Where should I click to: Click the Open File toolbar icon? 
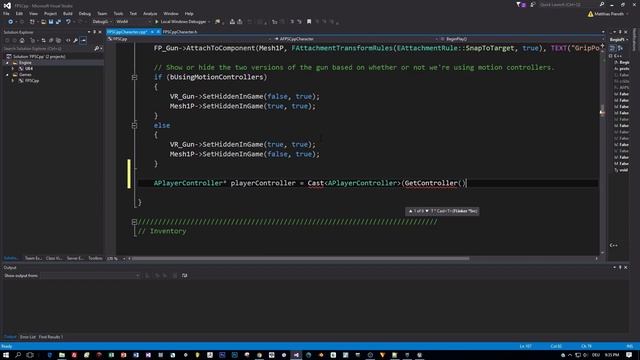43,22
